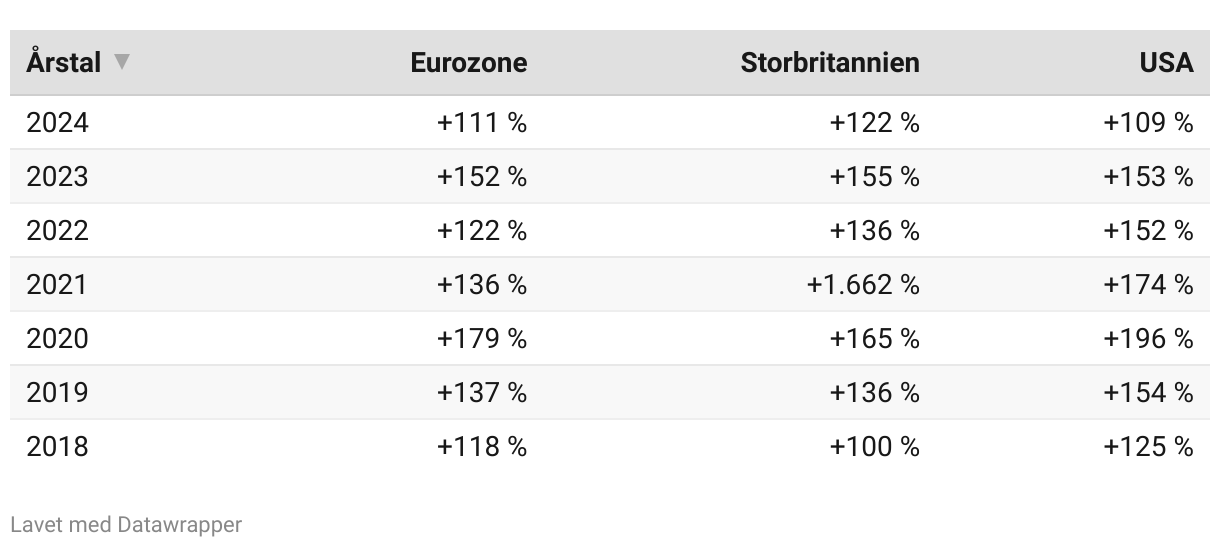Click the USA value +109 %
The height and width of the screenshot is (548, 1220).
(1148, 123)
